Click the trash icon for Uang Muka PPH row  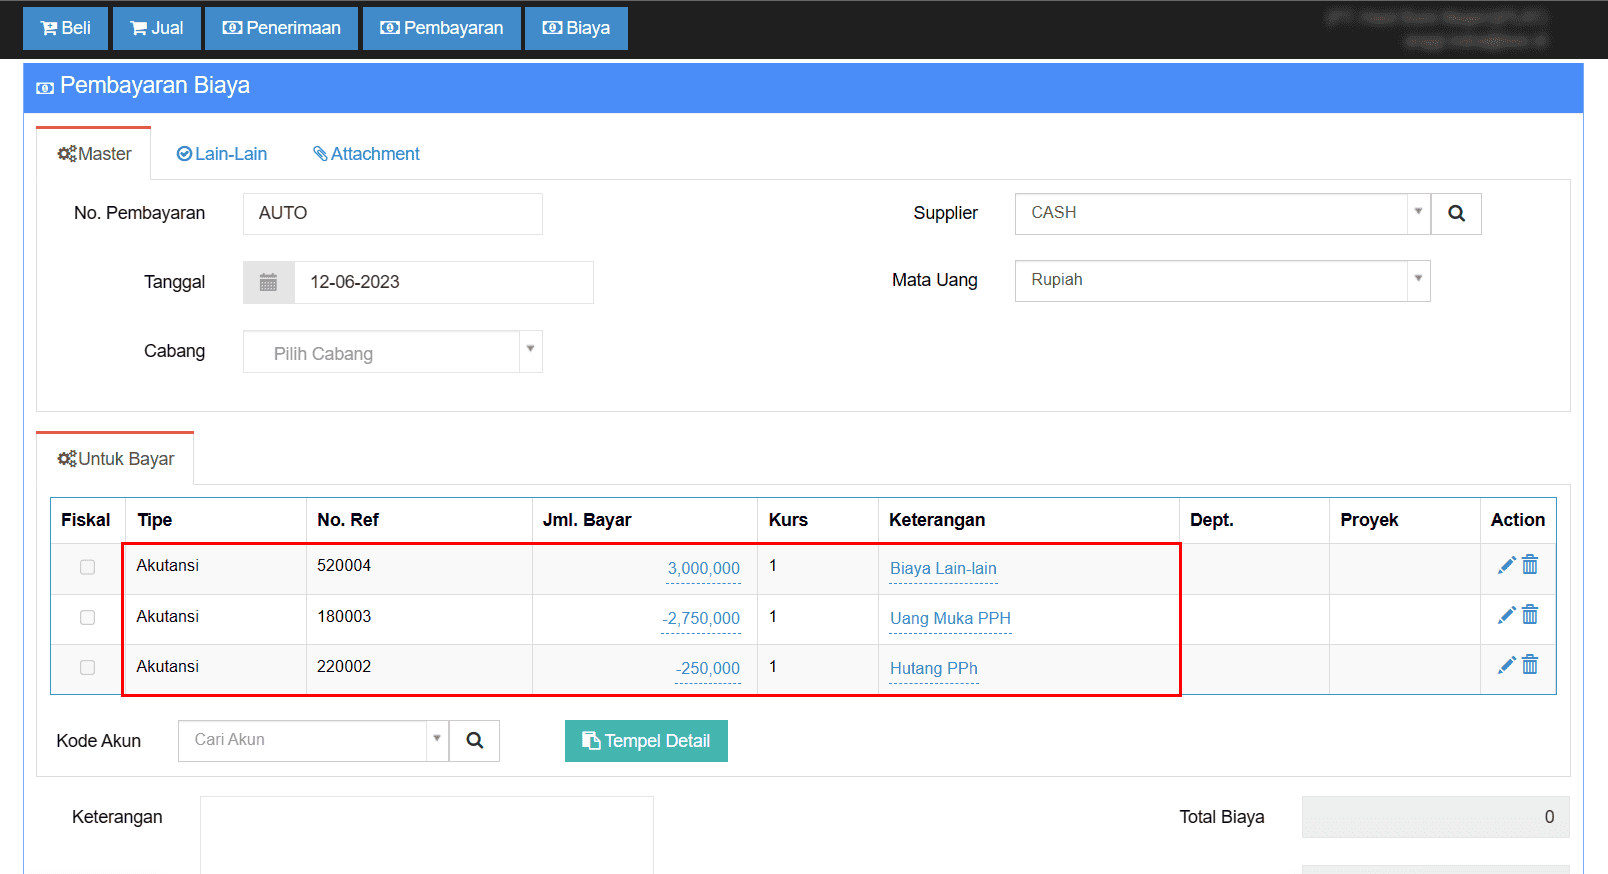point(1530,616)
